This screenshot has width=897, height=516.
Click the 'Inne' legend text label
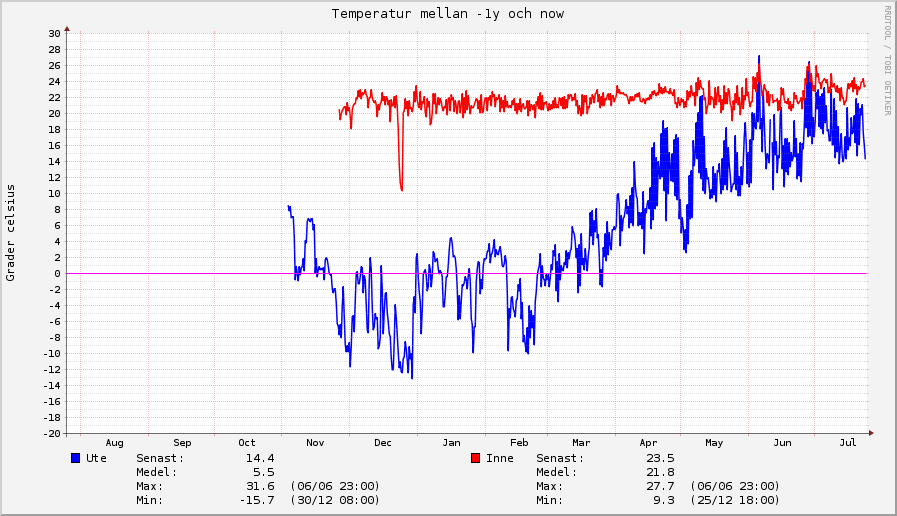point(501,458)
